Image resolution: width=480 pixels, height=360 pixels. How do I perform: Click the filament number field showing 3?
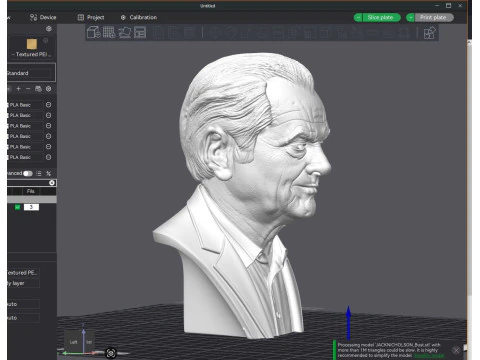tap(31, 207)
